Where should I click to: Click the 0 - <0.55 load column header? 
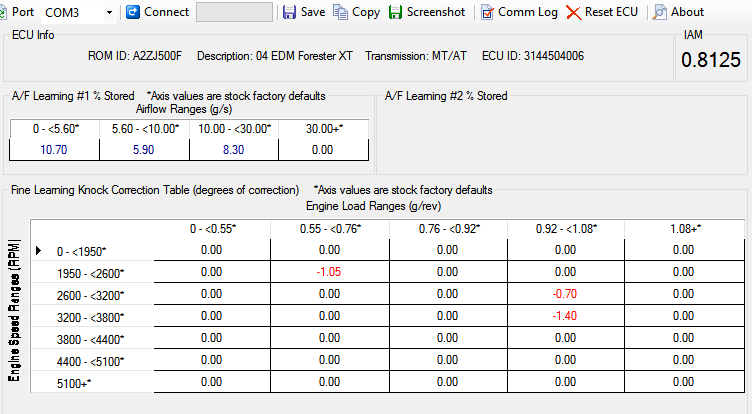click(x=212, y=229)
